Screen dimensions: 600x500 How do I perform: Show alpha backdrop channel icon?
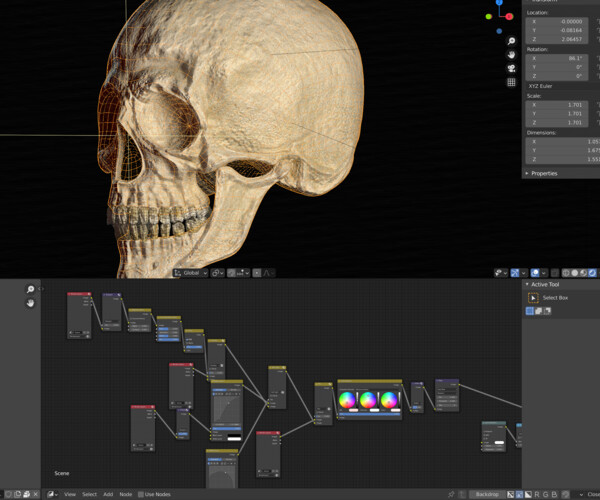[x=528, y=494]
